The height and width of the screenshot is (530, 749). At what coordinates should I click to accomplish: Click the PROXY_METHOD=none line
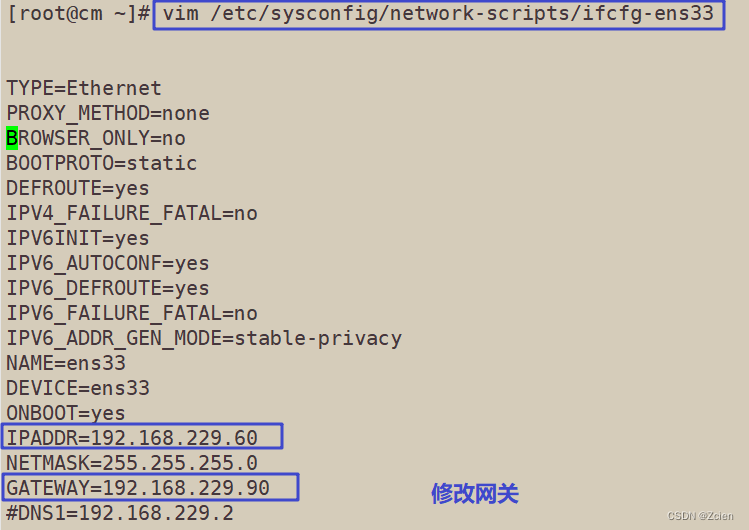click(x=108, y=114)
